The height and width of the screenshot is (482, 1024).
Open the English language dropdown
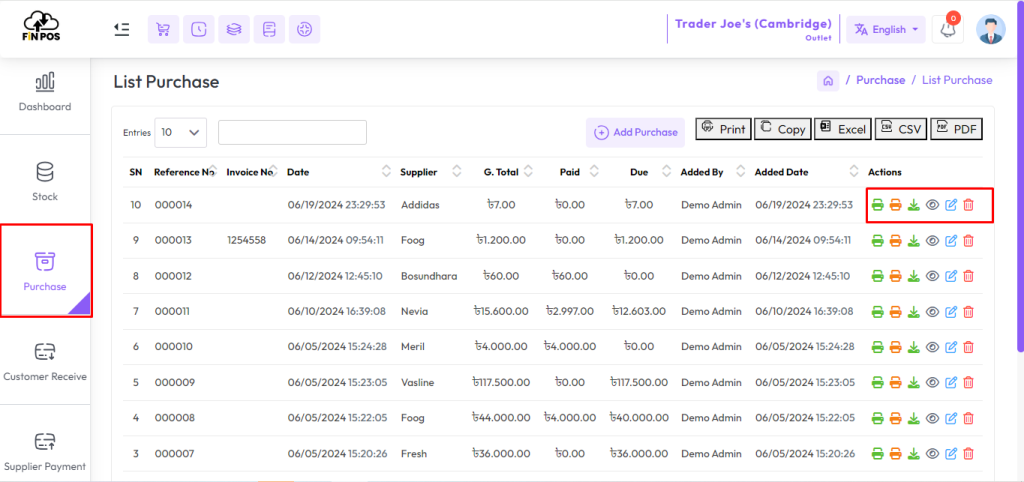tap(886, 29)
